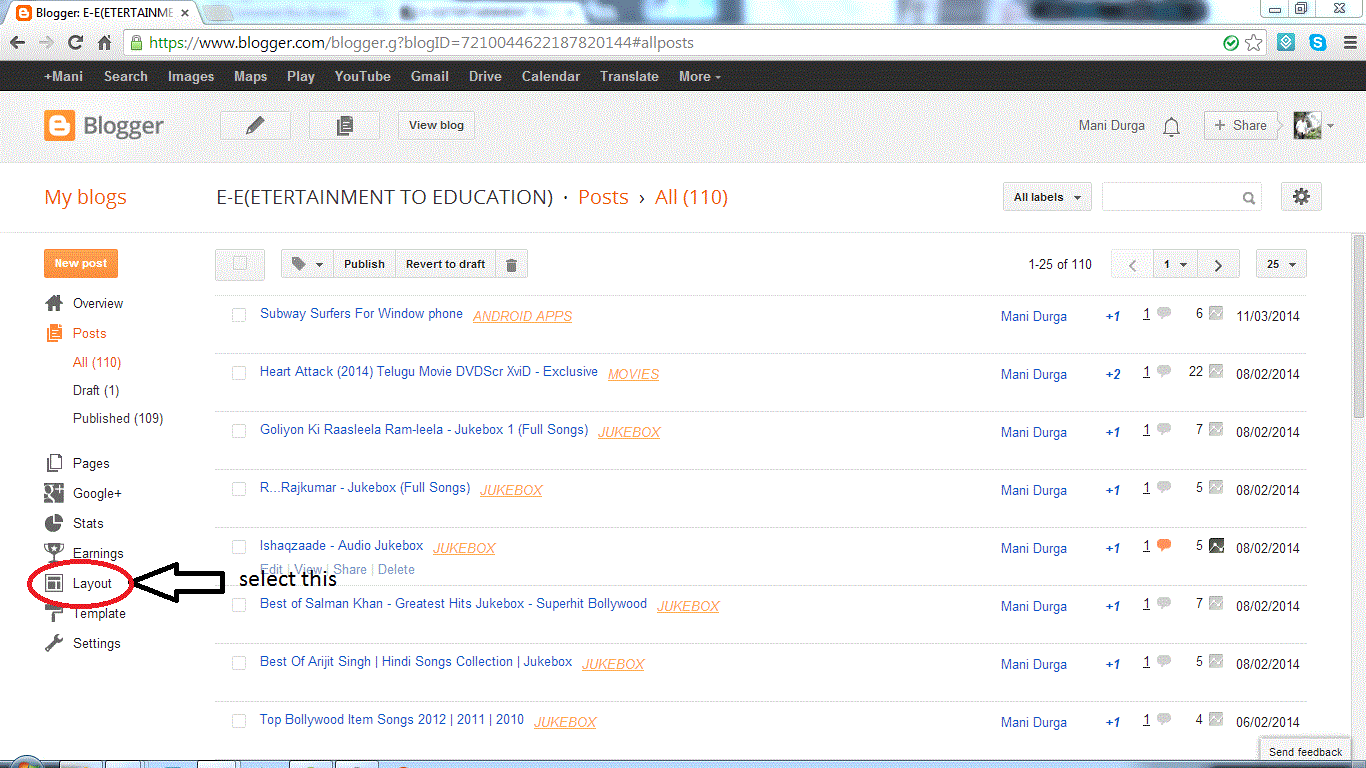Viewport: 1366px width, 768px height.
Task: Open the 25 posts-per-page dropdown
Action: coord(1281,265)
